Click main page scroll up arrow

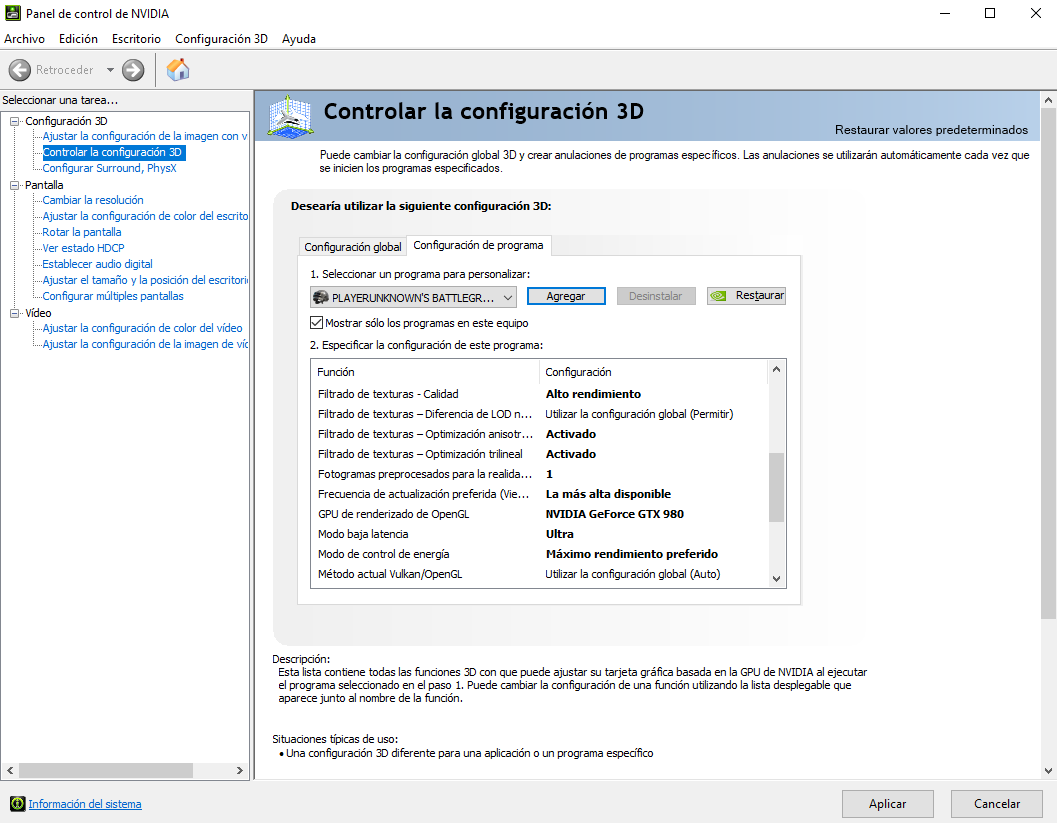pyautogui.click(x=1048, y=100)
